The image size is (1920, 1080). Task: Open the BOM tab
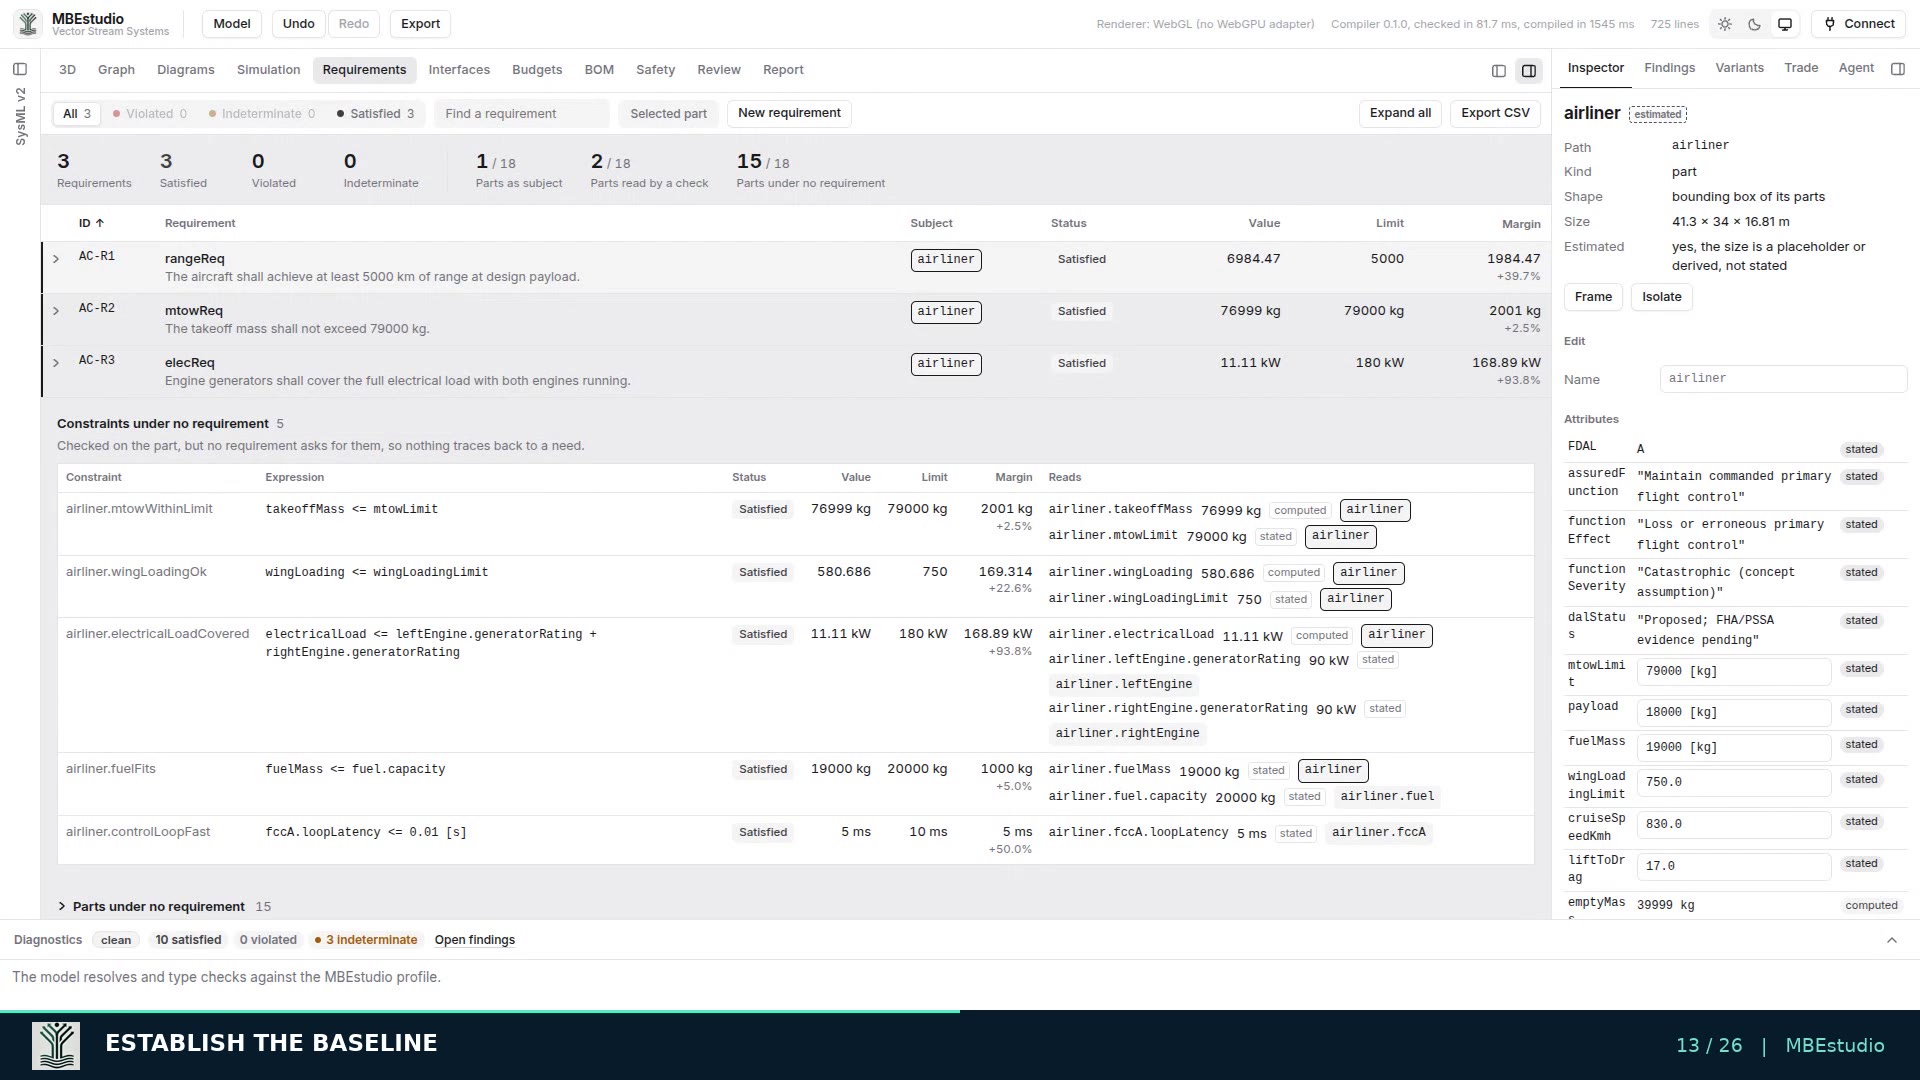point(599,70)
